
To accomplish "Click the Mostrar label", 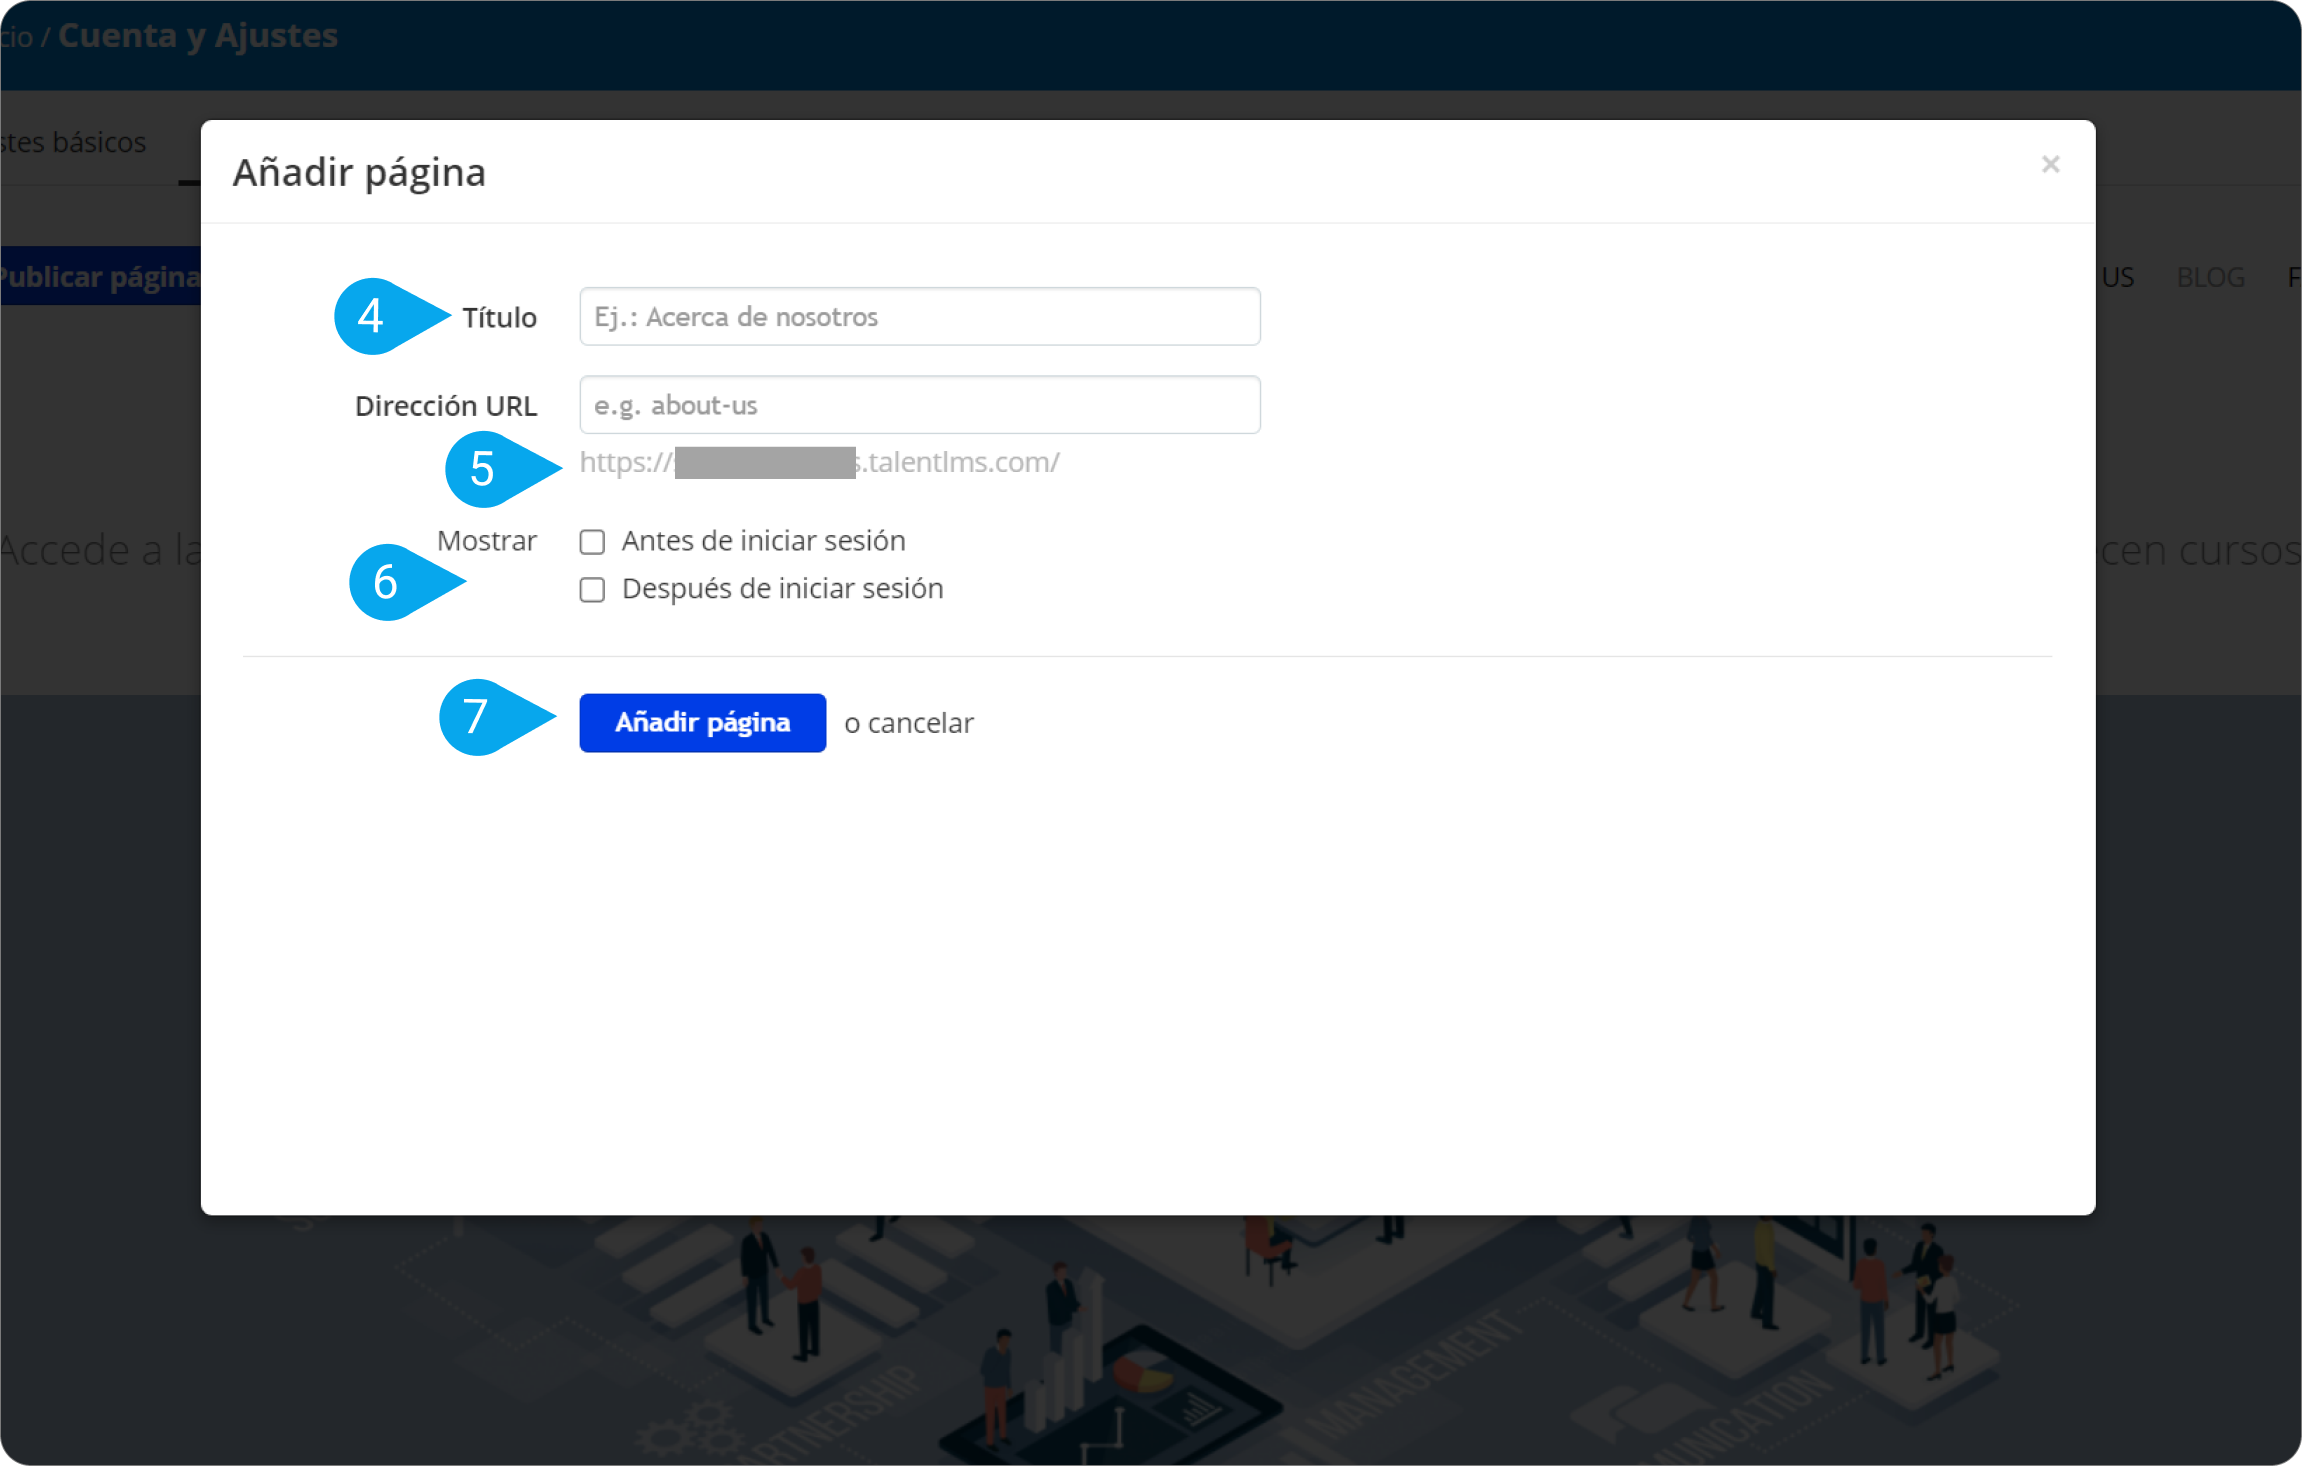I will (487, 541).
